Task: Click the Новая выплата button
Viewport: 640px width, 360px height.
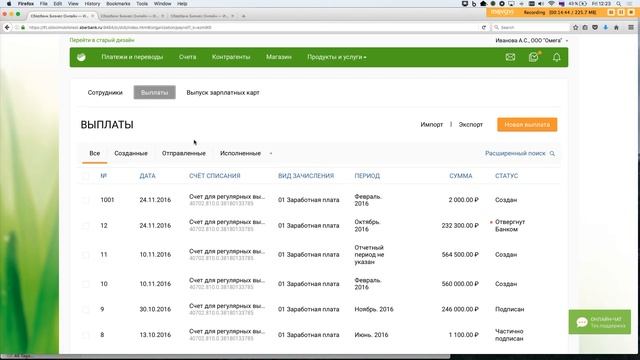Action: 527,124
